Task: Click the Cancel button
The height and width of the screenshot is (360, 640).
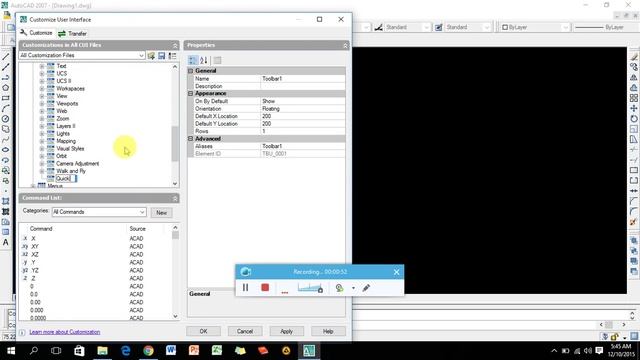Action: click(x=245, y=331)
